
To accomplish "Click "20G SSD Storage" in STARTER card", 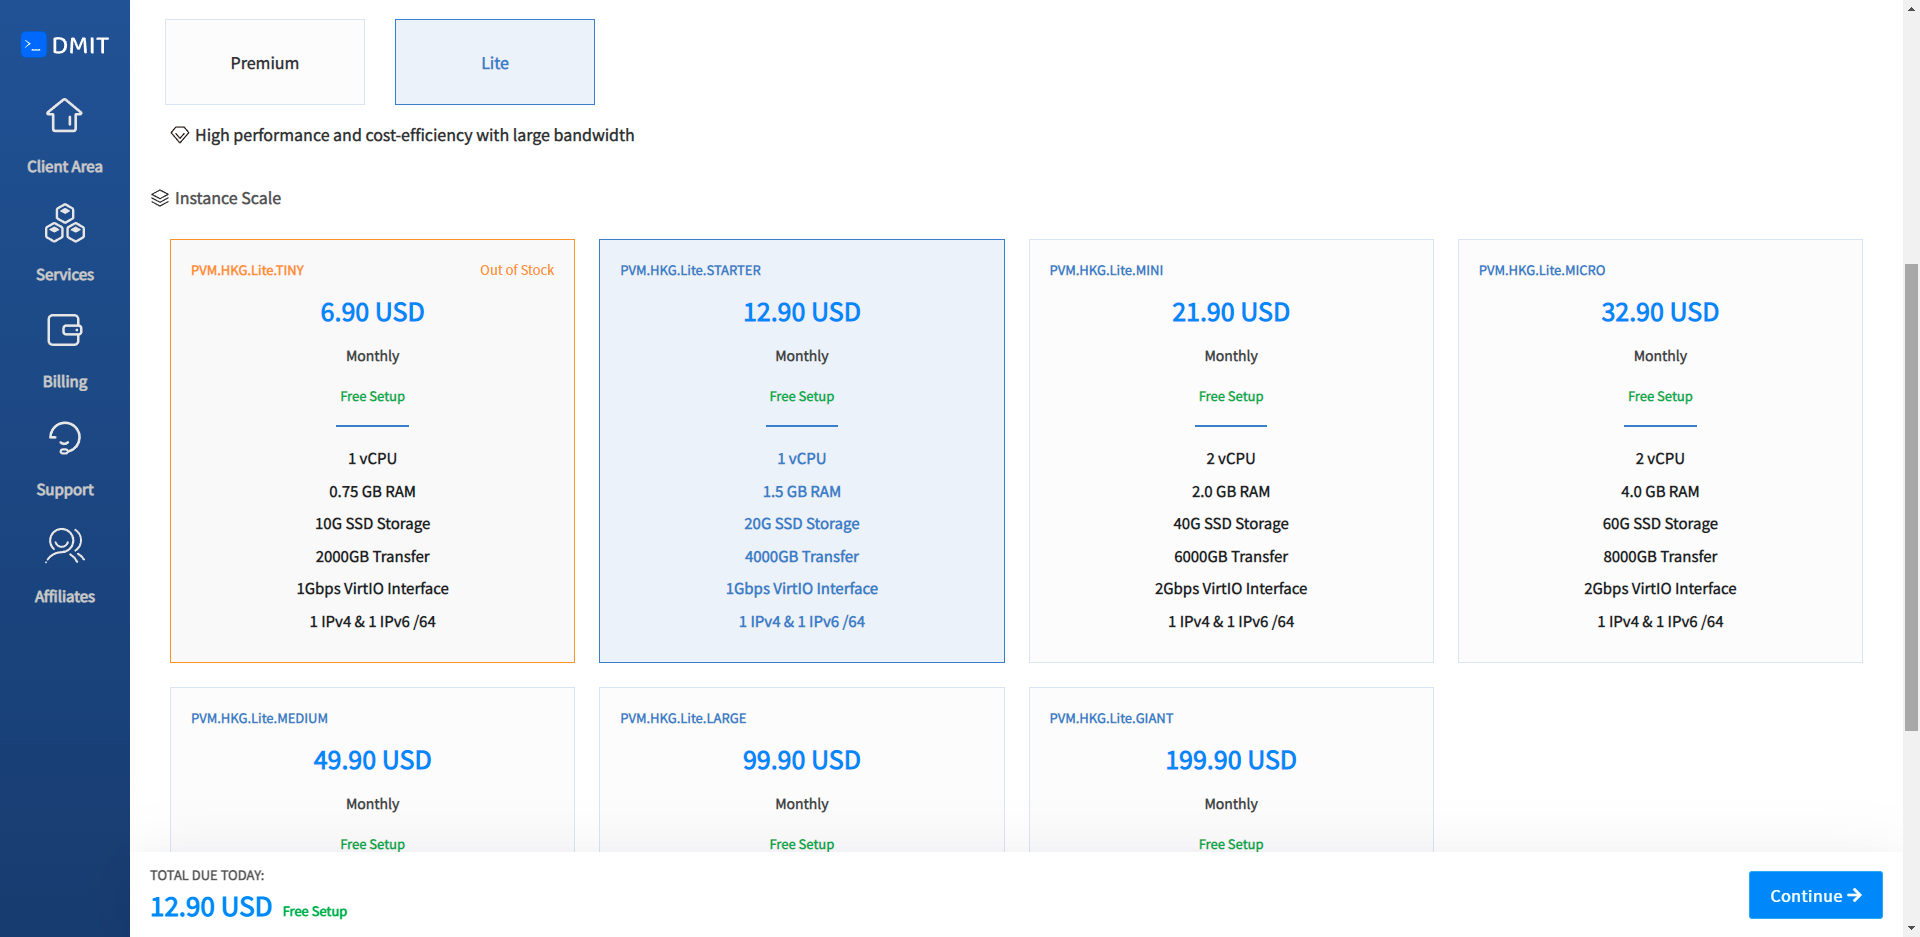I will click(802, 524).
